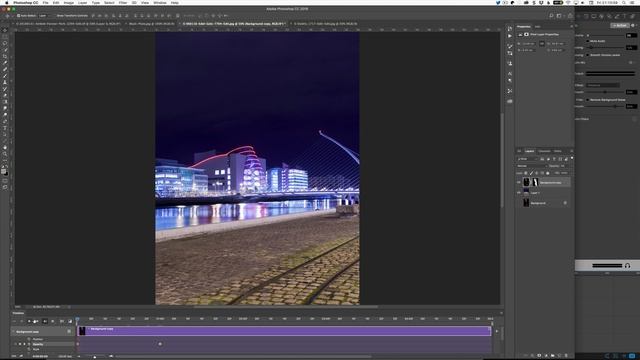640x360 pixels.
Task: Select the Brush tool
Action: pos(5,76)
